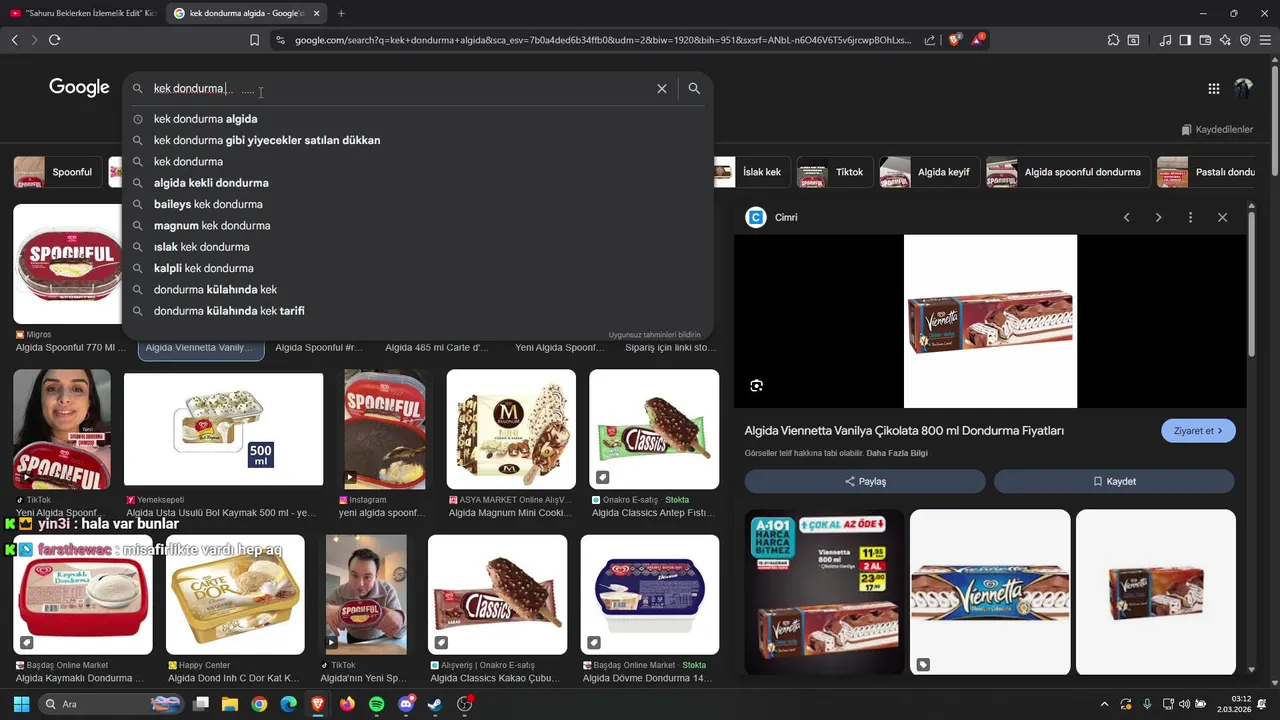This screenshot has height=720, width=1280.
Task: Close the image preview panel
Action: coord(1222,217)
